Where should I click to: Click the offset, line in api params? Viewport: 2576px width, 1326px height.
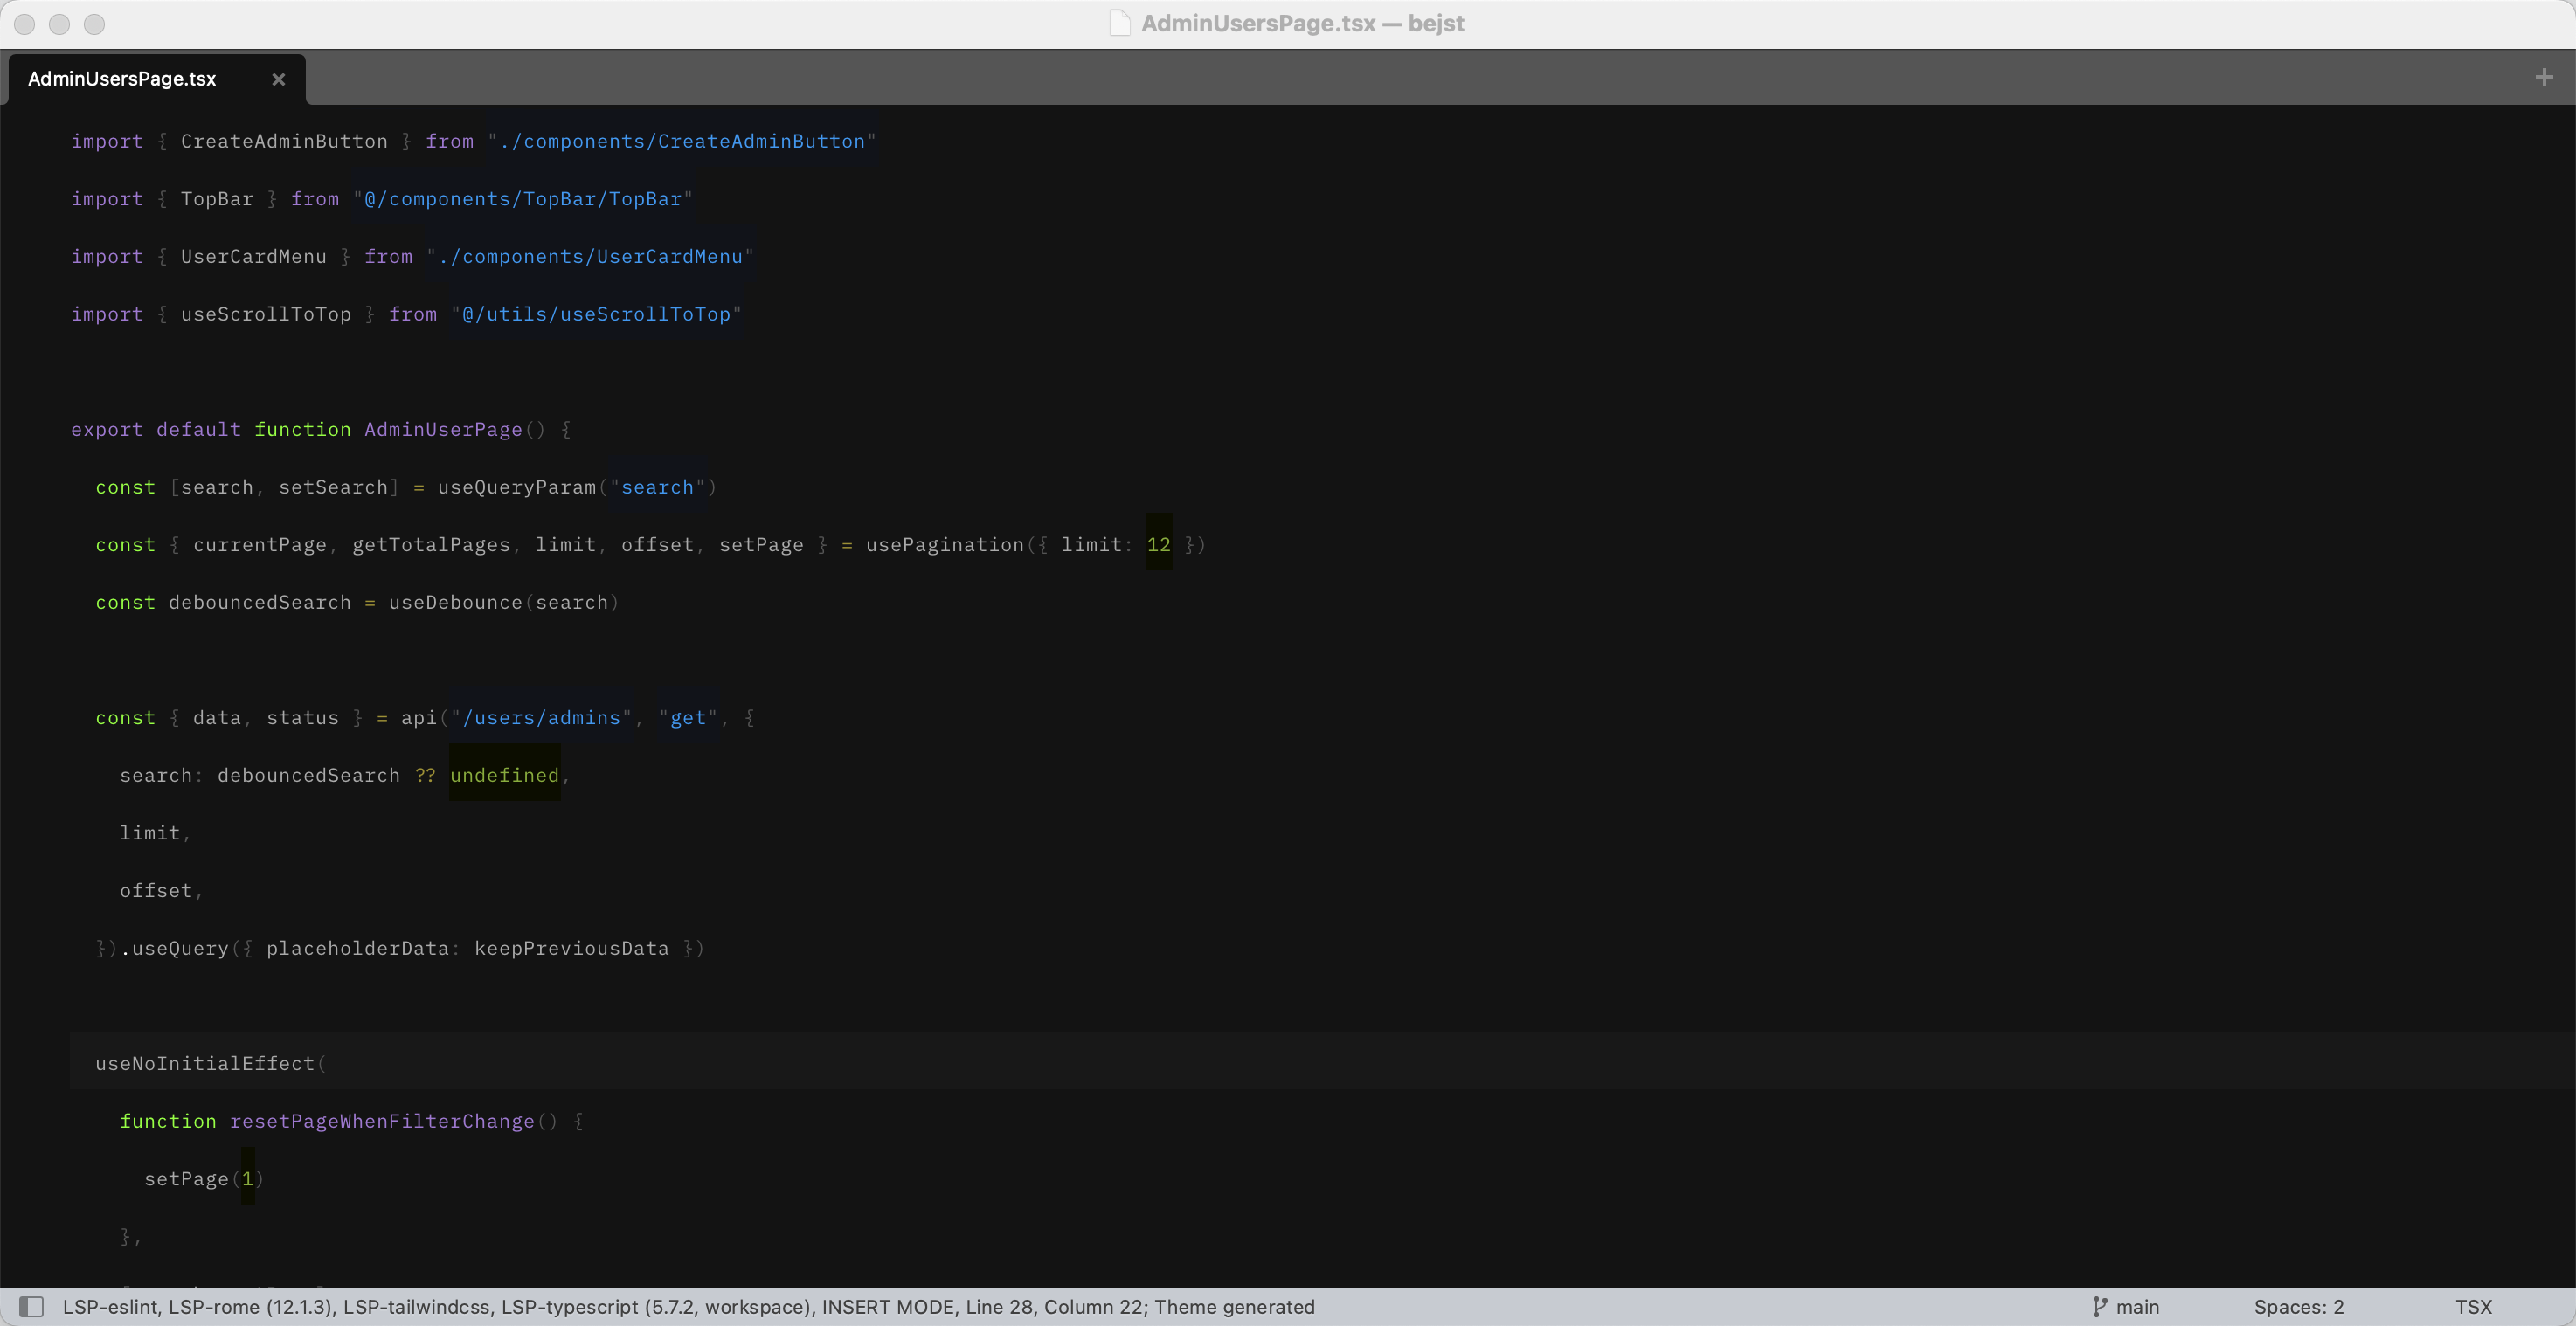pos(161,890)
